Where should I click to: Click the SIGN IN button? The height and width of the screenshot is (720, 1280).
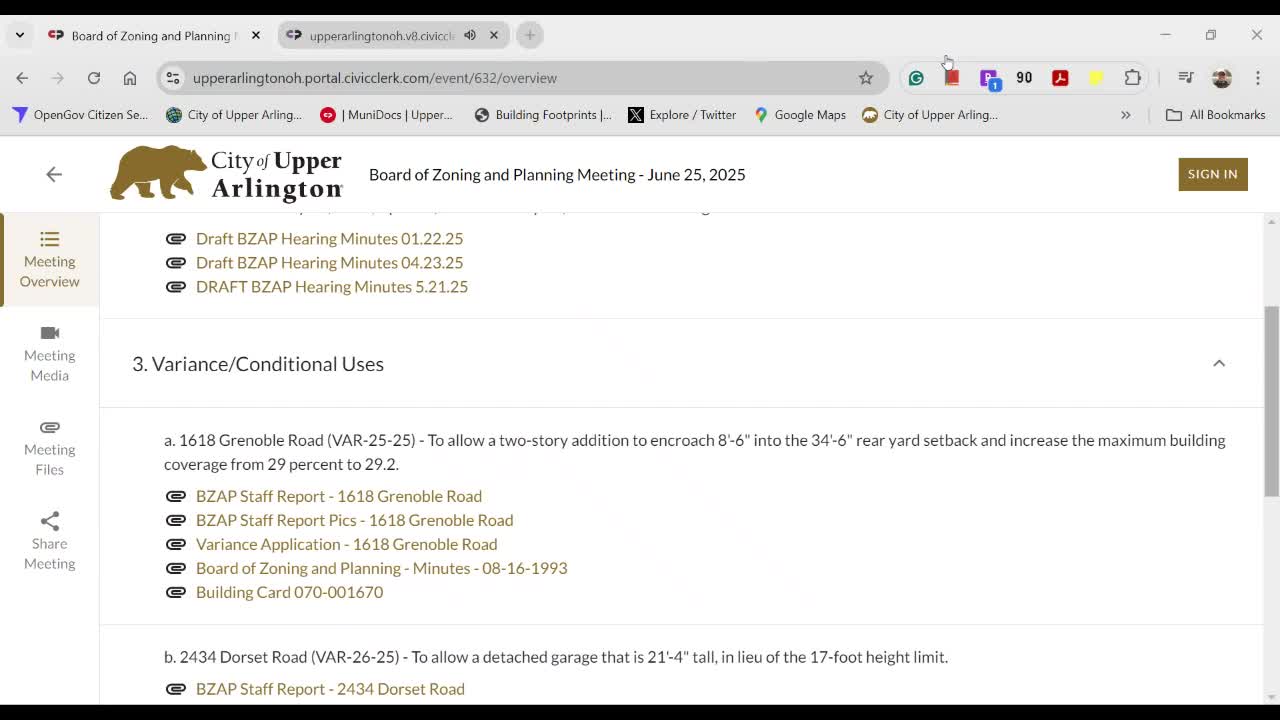pyautogui.click(x=1212, y=174)
